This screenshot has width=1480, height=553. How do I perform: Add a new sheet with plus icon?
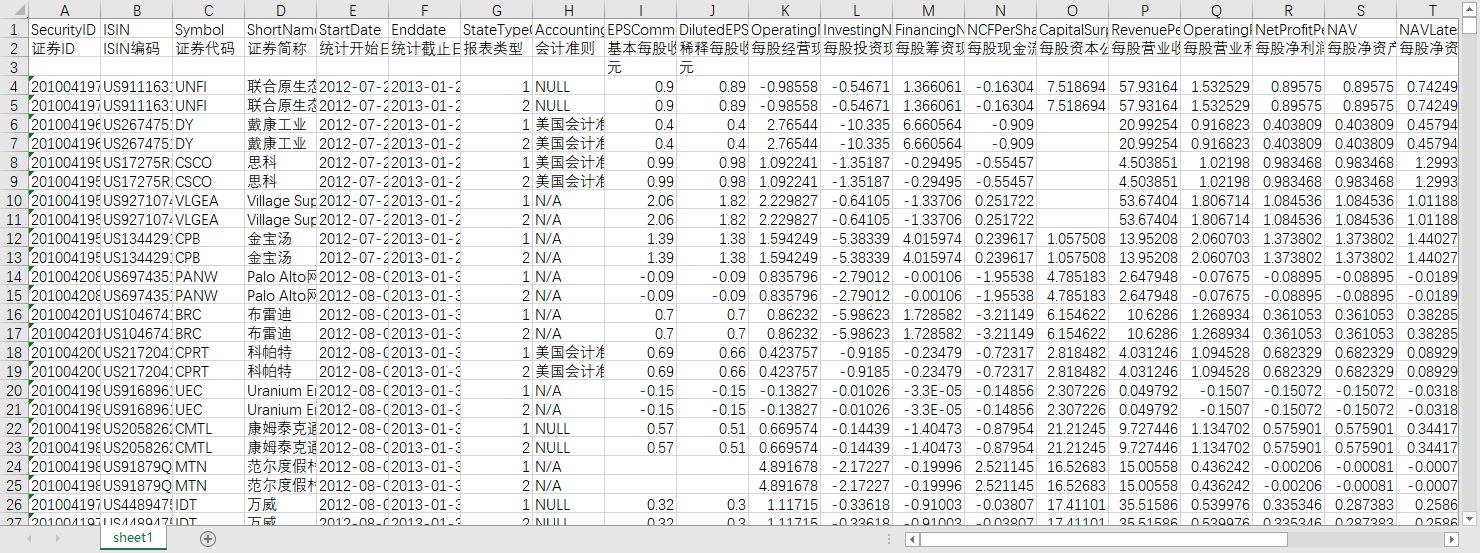(208, 539)
